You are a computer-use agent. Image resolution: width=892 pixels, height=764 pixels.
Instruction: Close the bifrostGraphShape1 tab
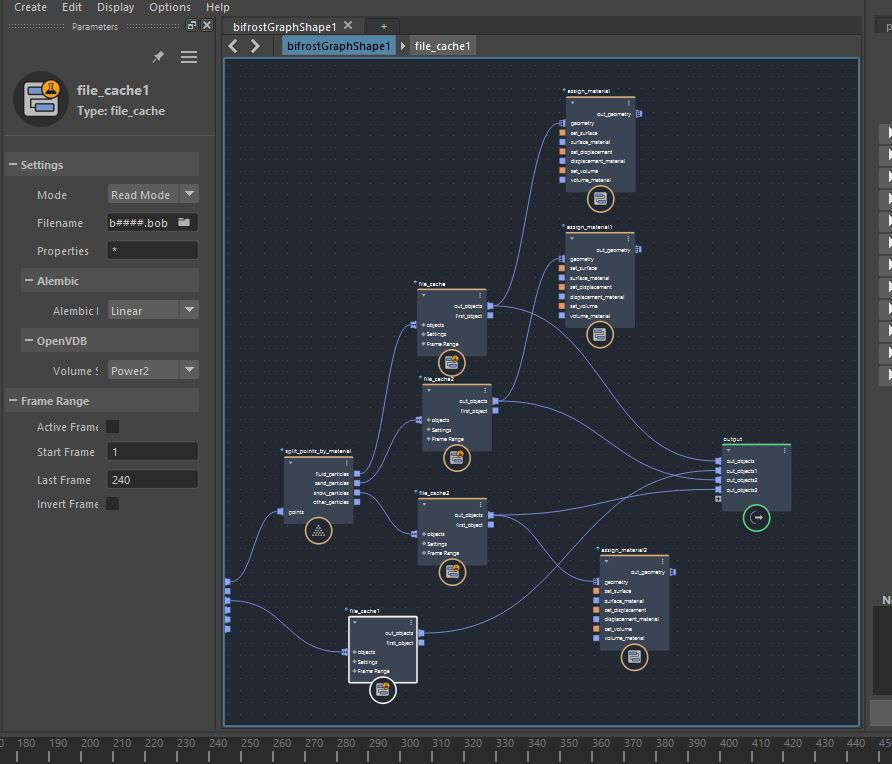click(x=348, y=26)
